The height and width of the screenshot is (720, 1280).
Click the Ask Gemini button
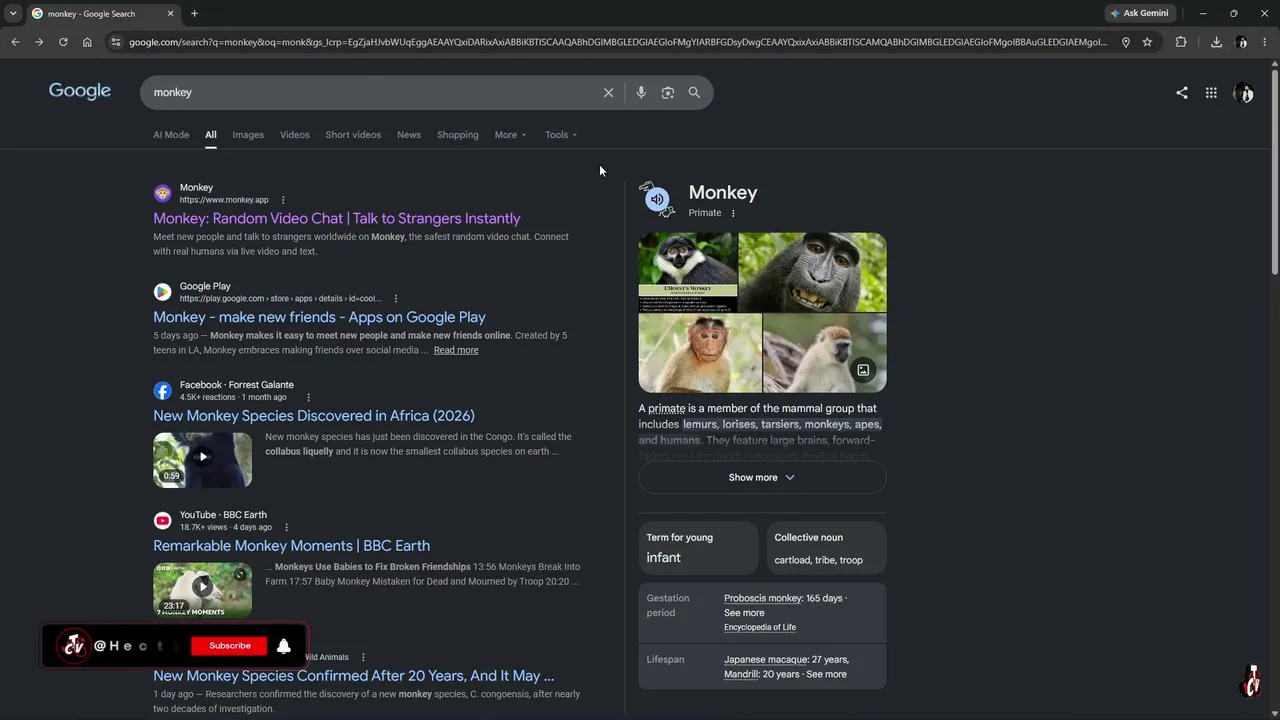pos(1139,13)
